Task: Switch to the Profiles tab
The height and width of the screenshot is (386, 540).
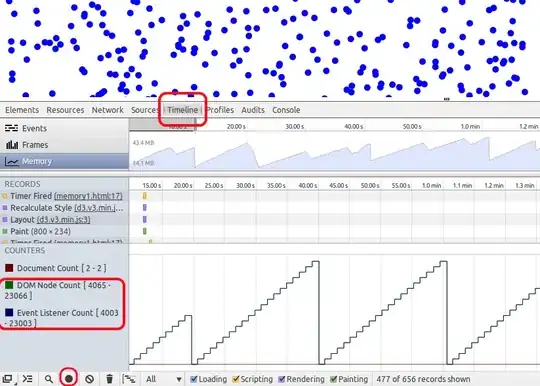Action: [220, 110]
